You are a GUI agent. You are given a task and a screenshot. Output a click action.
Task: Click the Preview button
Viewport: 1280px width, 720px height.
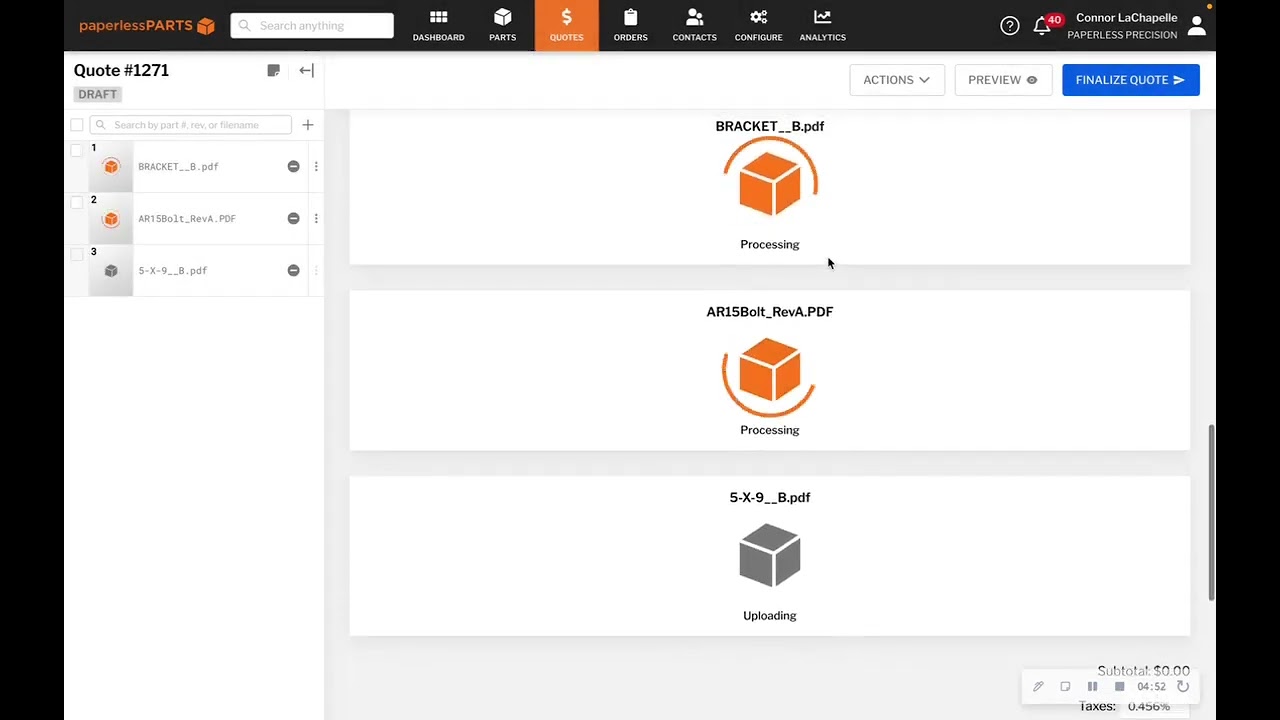[x=1002, y=80]
